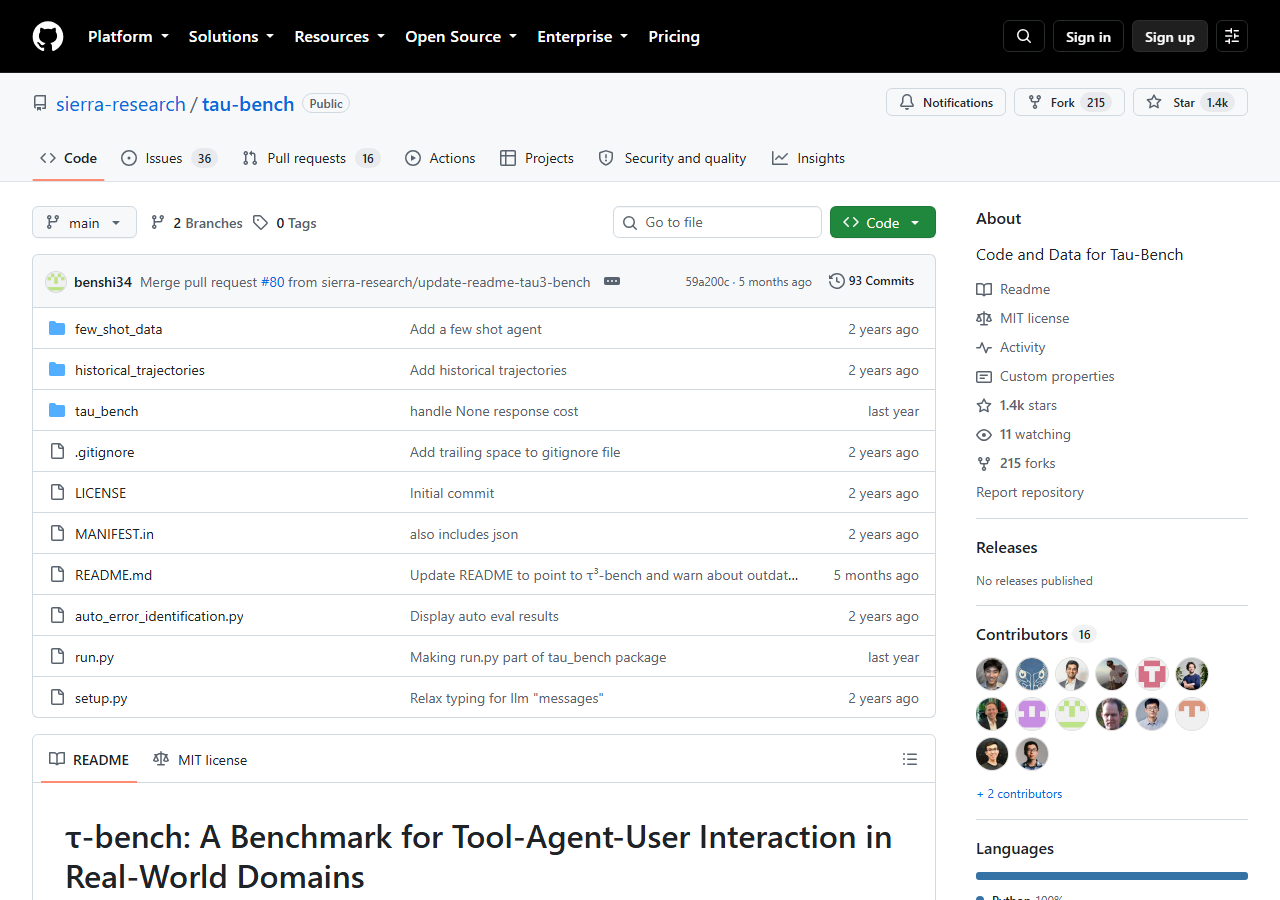This screenshot has height=900, width=1280.
Task: Open the MANIFEST.in file
Action: (x=114, y=534)
